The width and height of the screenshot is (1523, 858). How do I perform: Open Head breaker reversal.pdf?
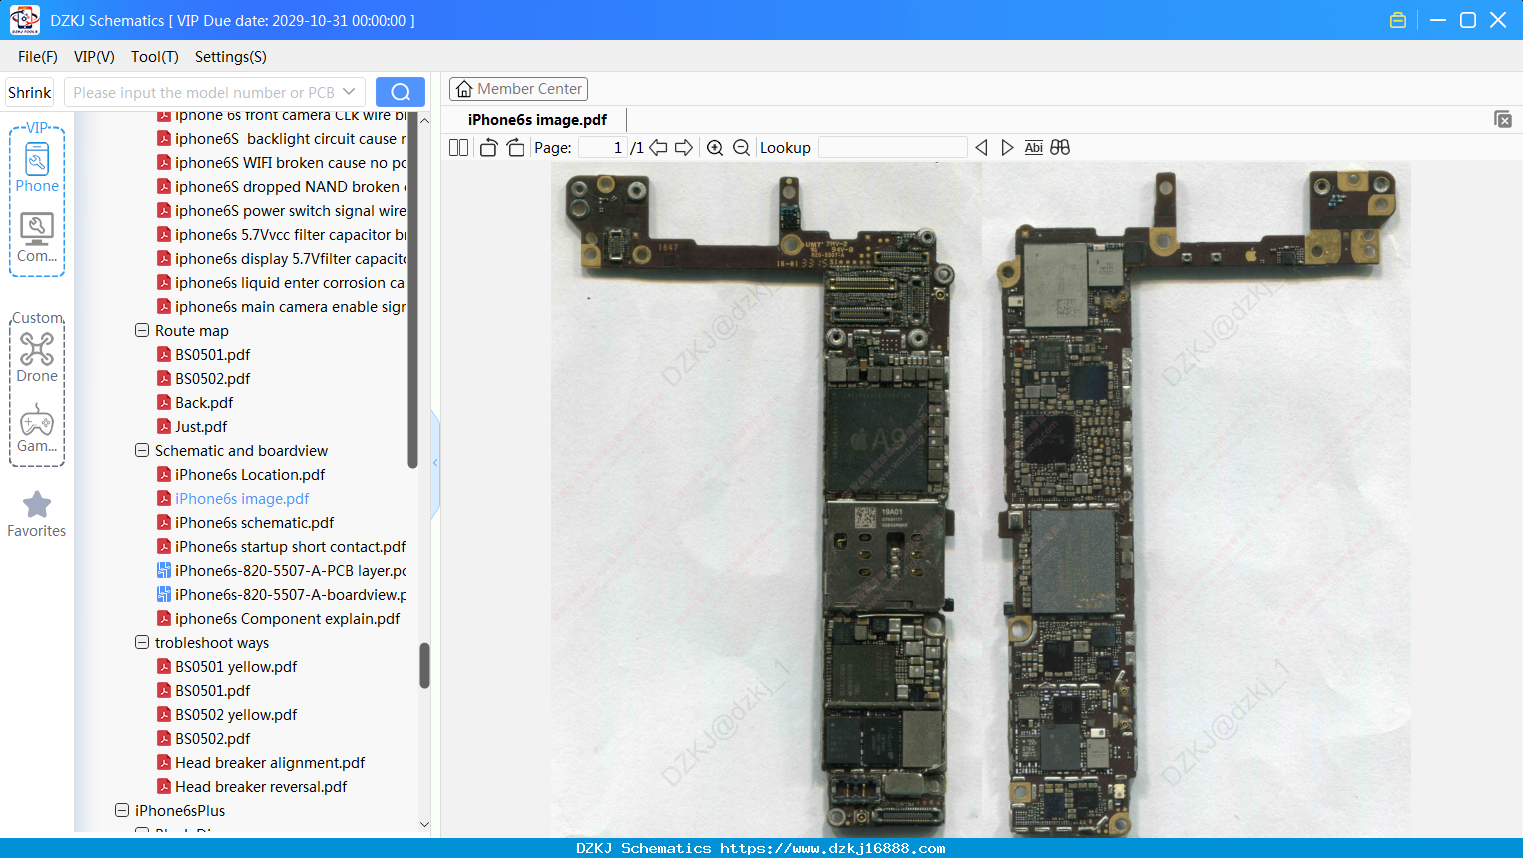[x=252, y=787]
